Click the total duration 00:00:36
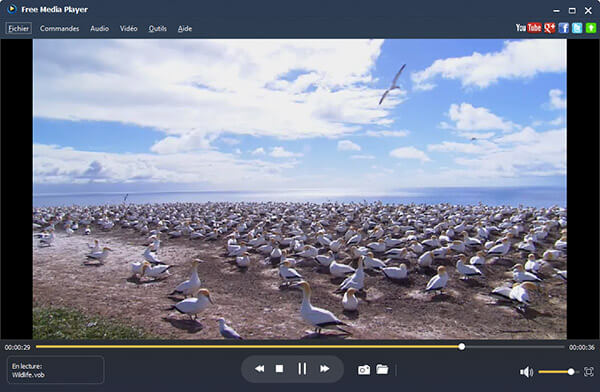 [582, 347]
